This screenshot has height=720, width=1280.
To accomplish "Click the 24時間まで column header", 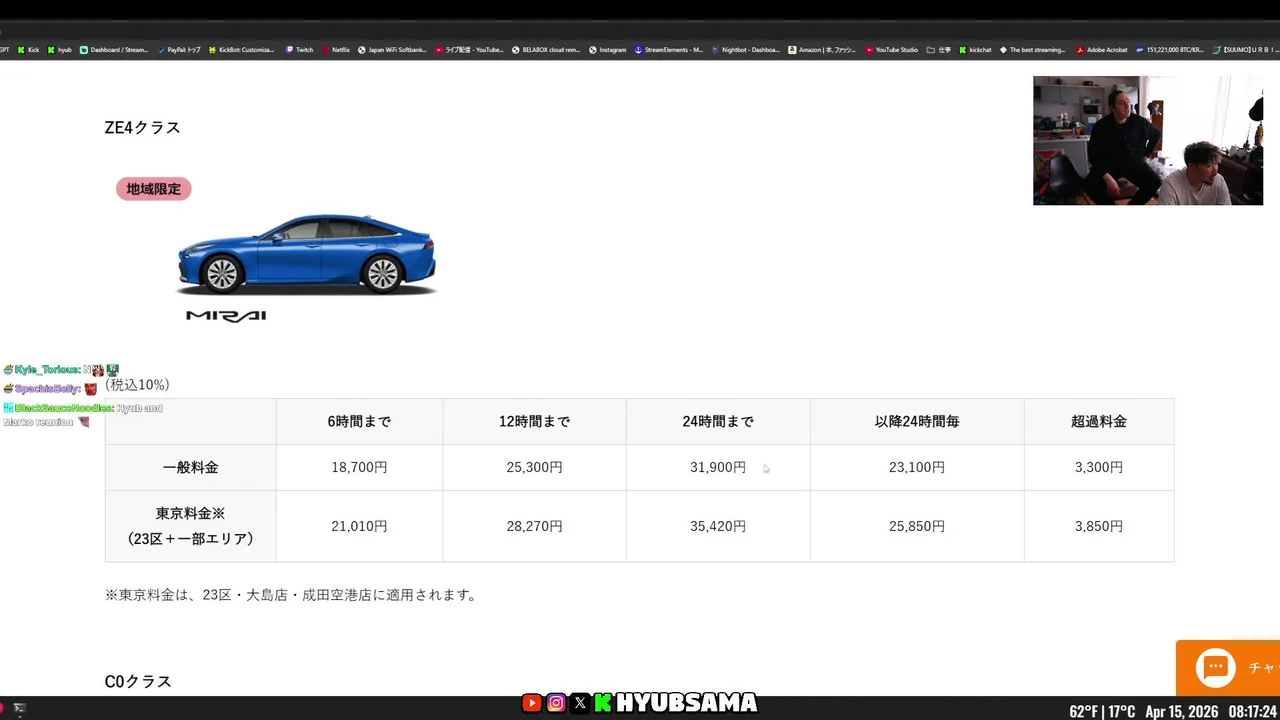I will 718,422.
